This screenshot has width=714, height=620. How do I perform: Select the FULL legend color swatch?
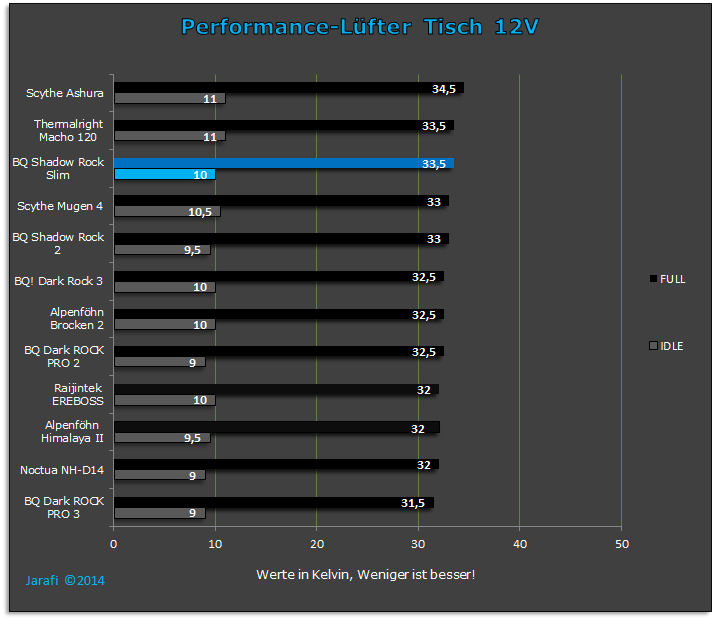[x=653, y=279]
